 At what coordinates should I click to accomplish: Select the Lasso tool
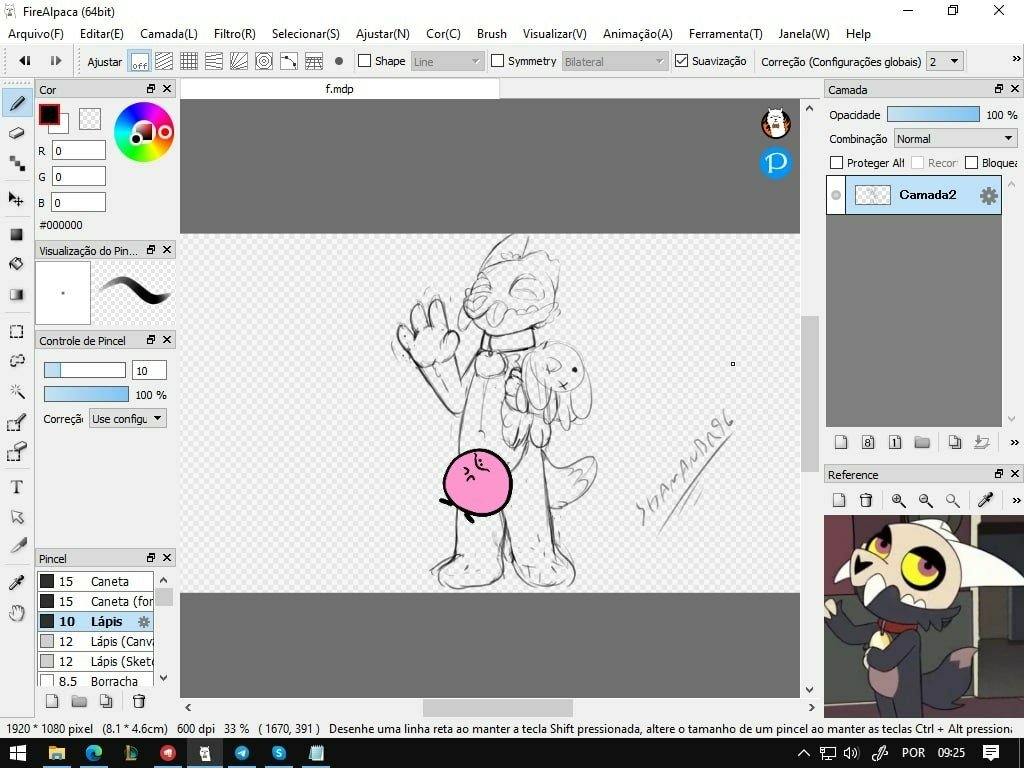[x=17, y=361]
